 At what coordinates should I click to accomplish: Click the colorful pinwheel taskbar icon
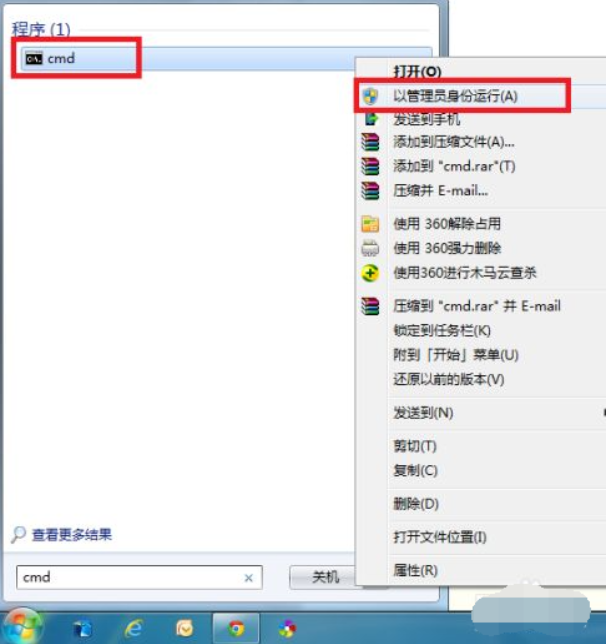(287, 628)
